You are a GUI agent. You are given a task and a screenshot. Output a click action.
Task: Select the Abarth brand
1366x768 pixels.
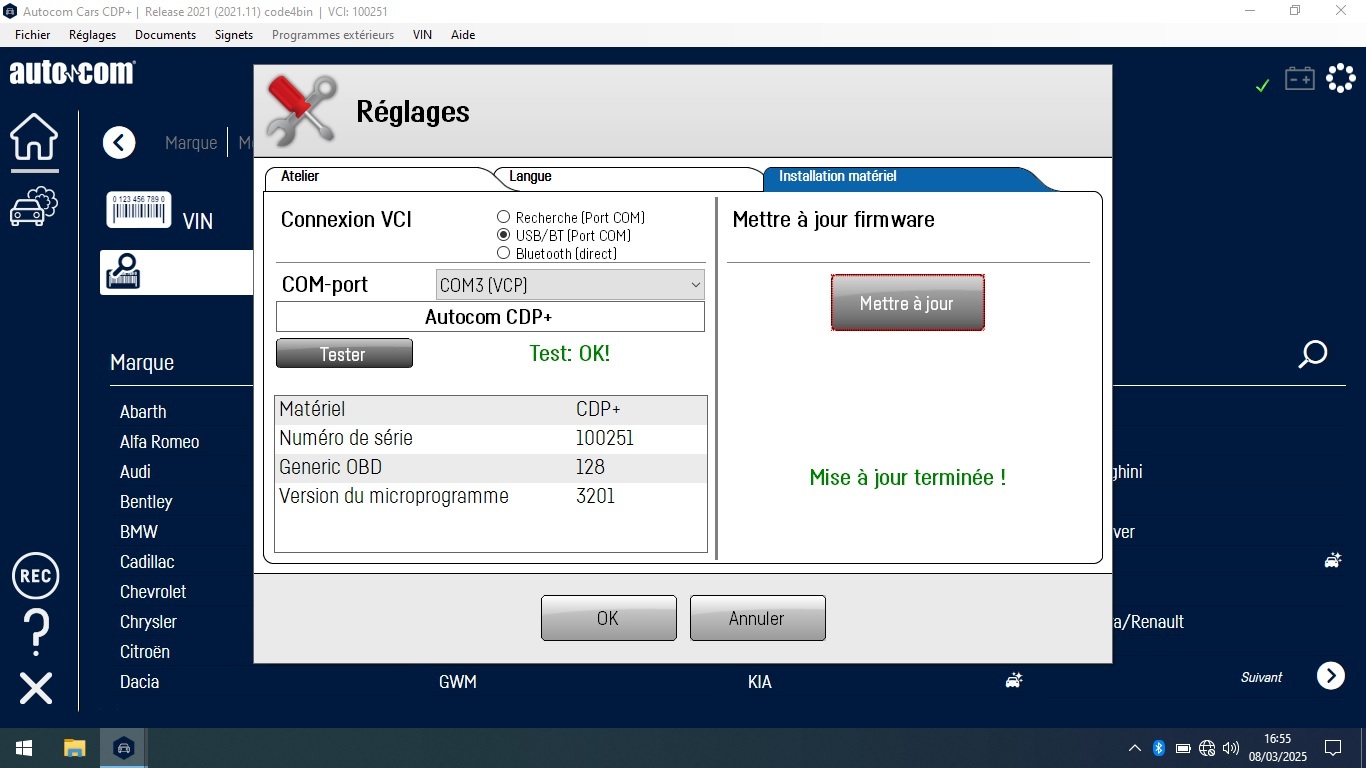[143, 412]
